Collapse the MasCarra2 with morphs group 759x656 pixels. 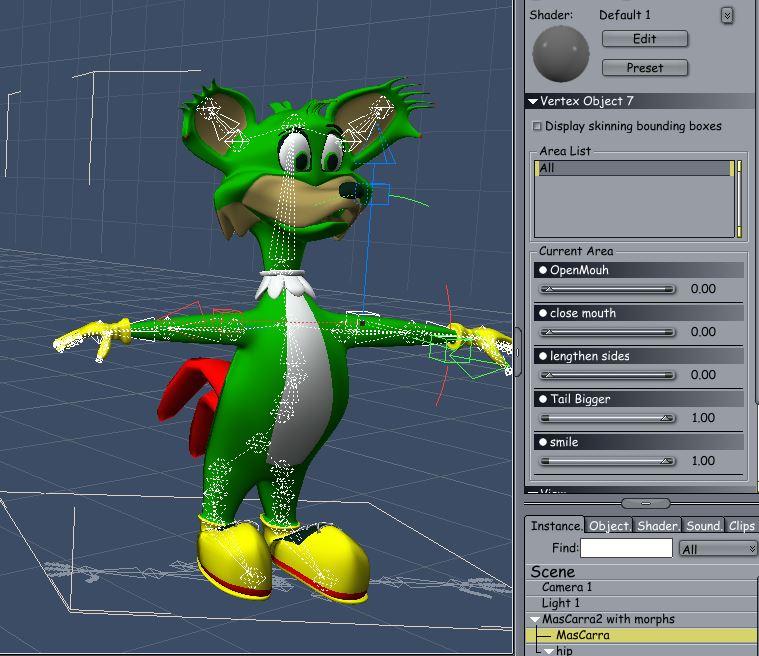tap(534, 619)
